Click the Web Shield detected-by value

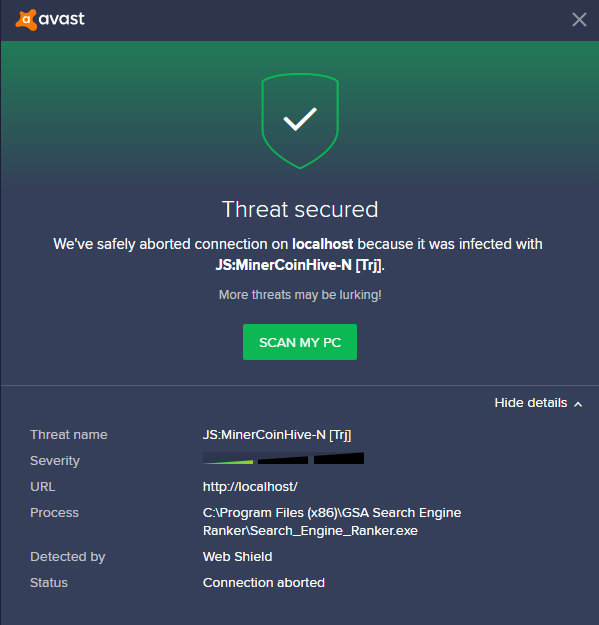238,556
